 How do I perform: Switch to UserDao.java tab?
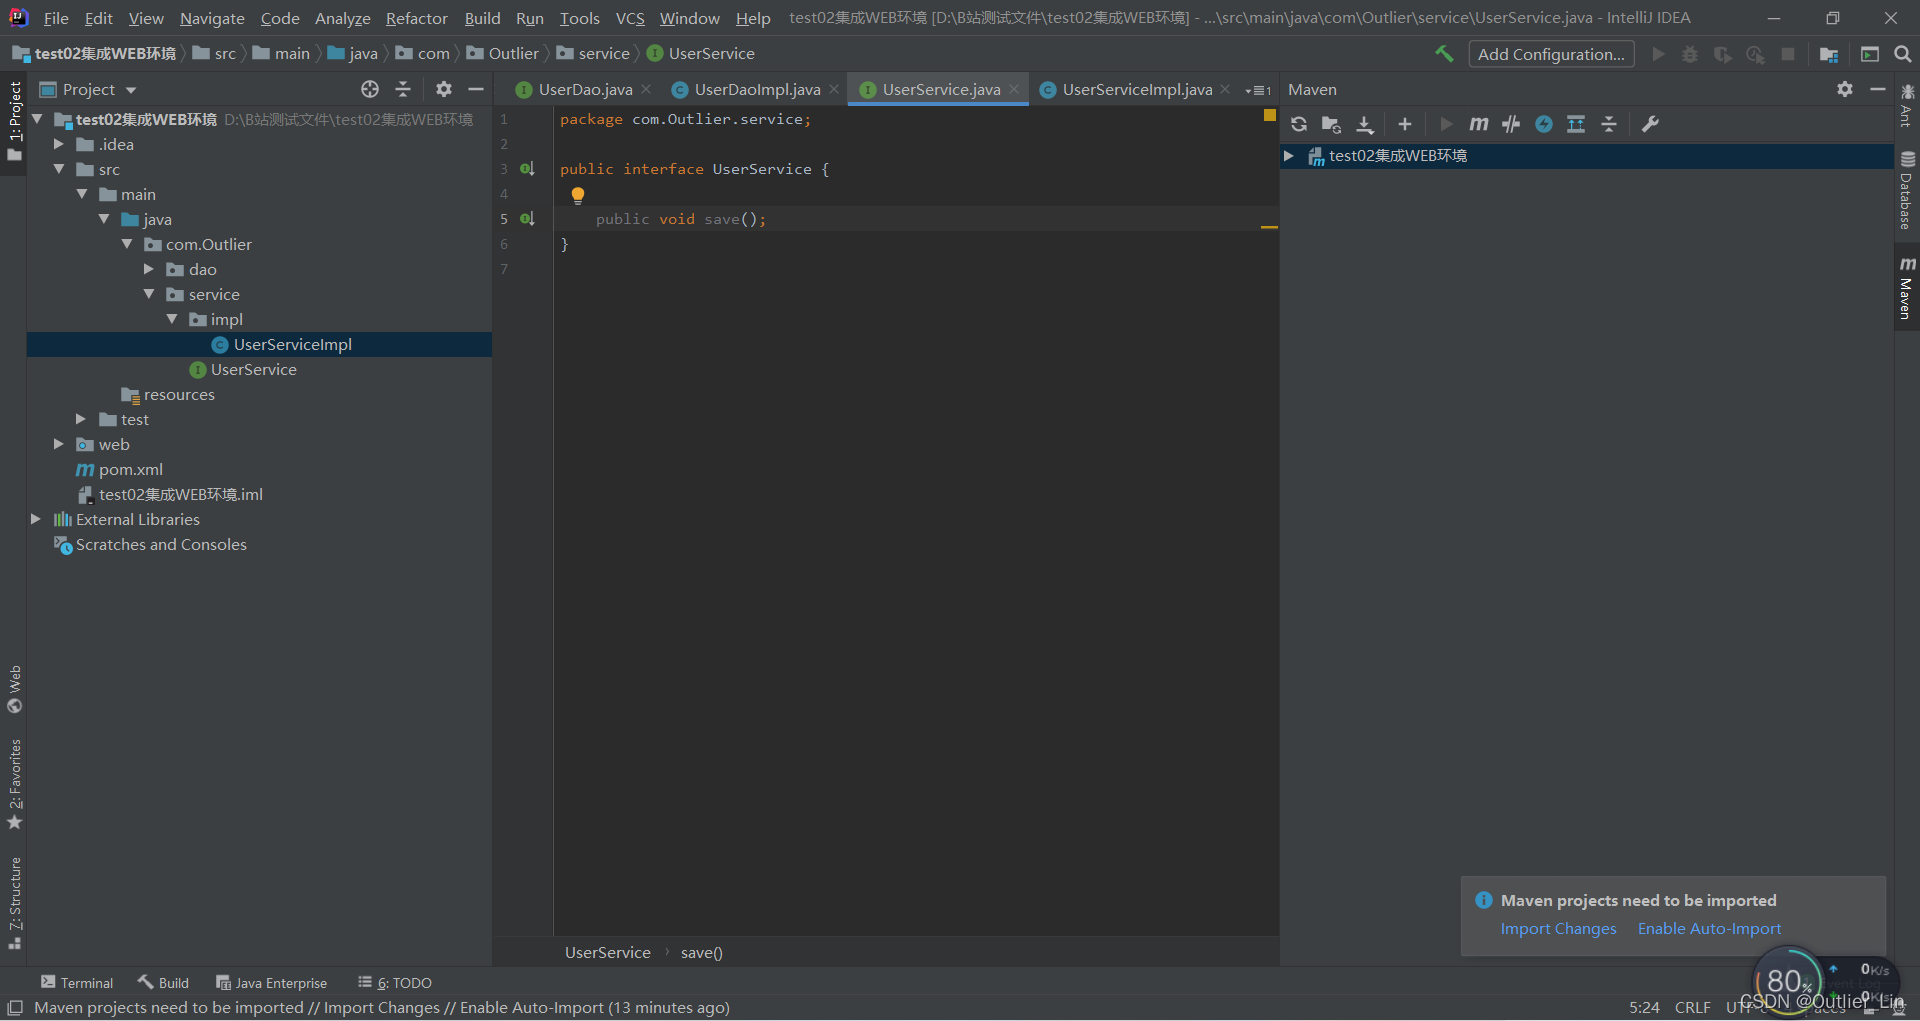(585, 90)
